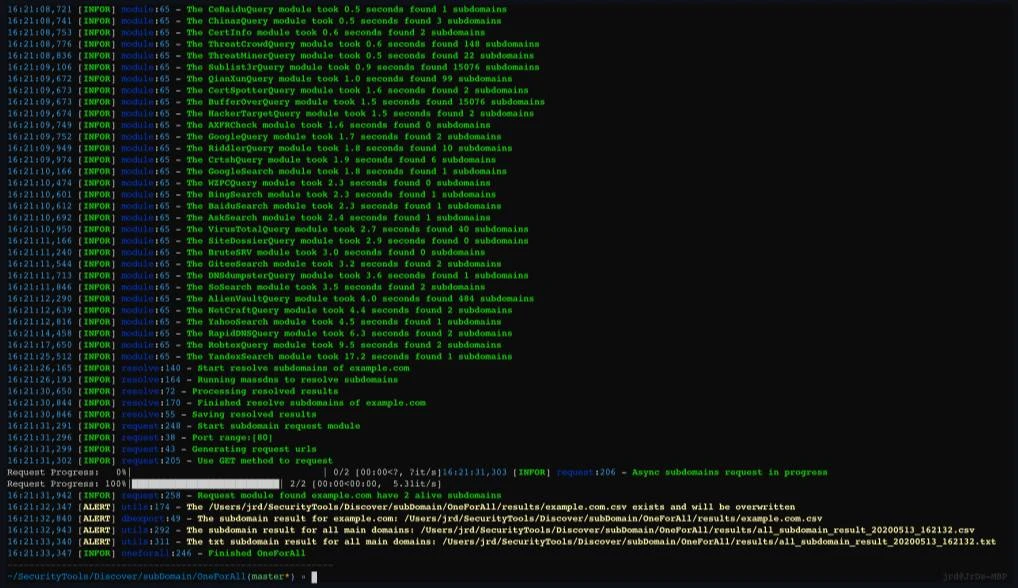The height and width of the screenshot is (588, 1018).
Task: Click the YandexSearch module name
Action: [240, 357]
